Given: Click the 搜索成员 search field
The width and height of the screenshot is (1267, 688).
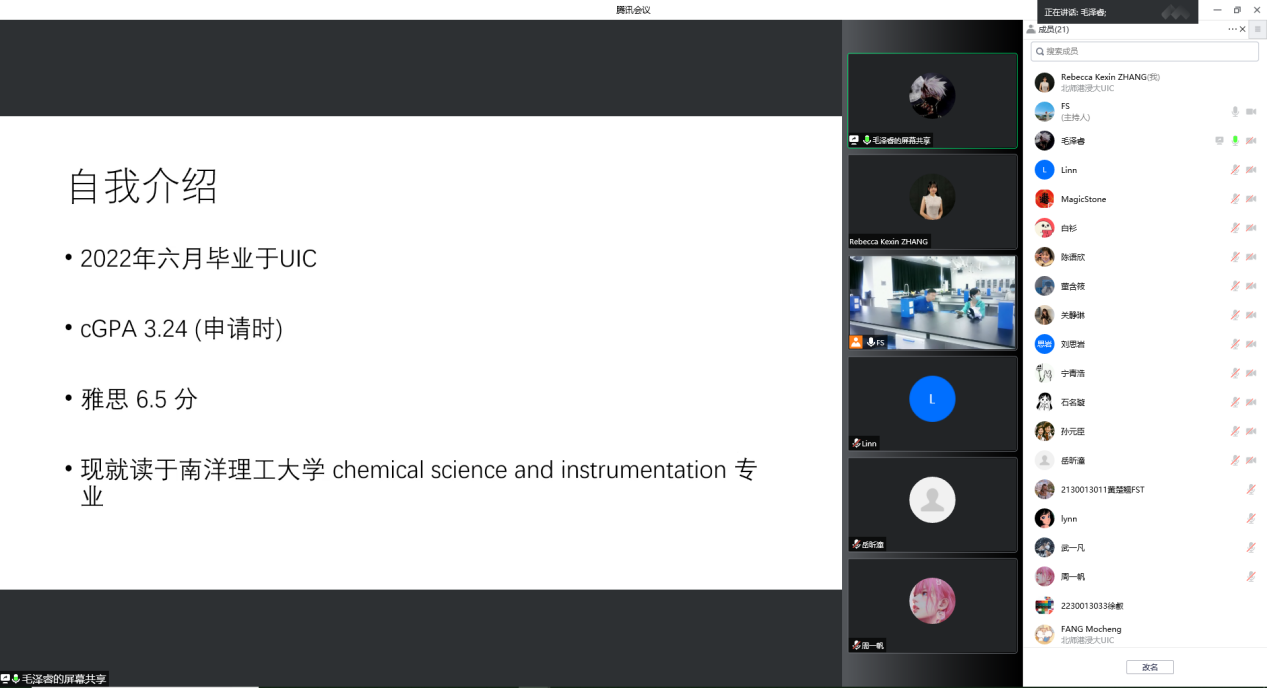Looking at the screenshot, I should pyautogui.click(x=1130, y=51).
